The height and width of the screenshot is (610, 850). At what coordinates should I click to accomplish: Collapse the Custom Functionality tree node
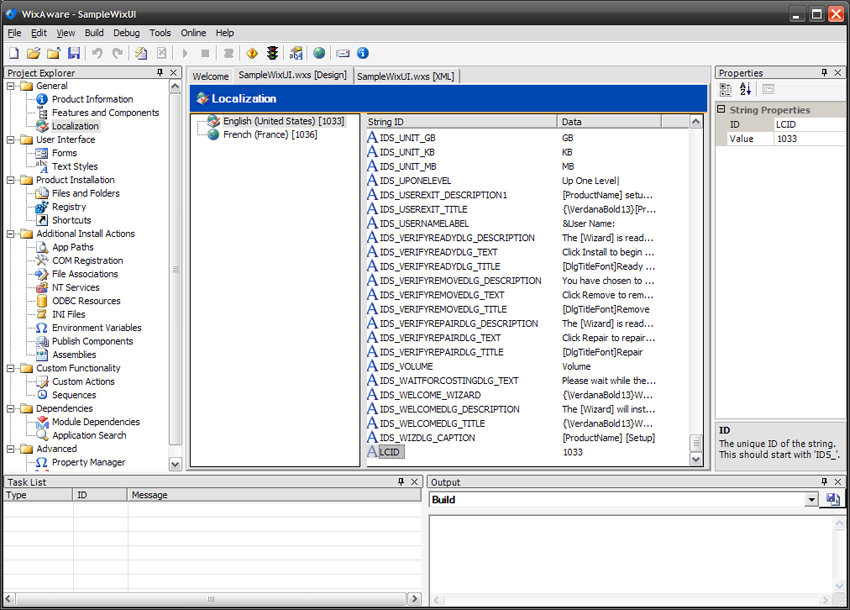click(11, 368)
